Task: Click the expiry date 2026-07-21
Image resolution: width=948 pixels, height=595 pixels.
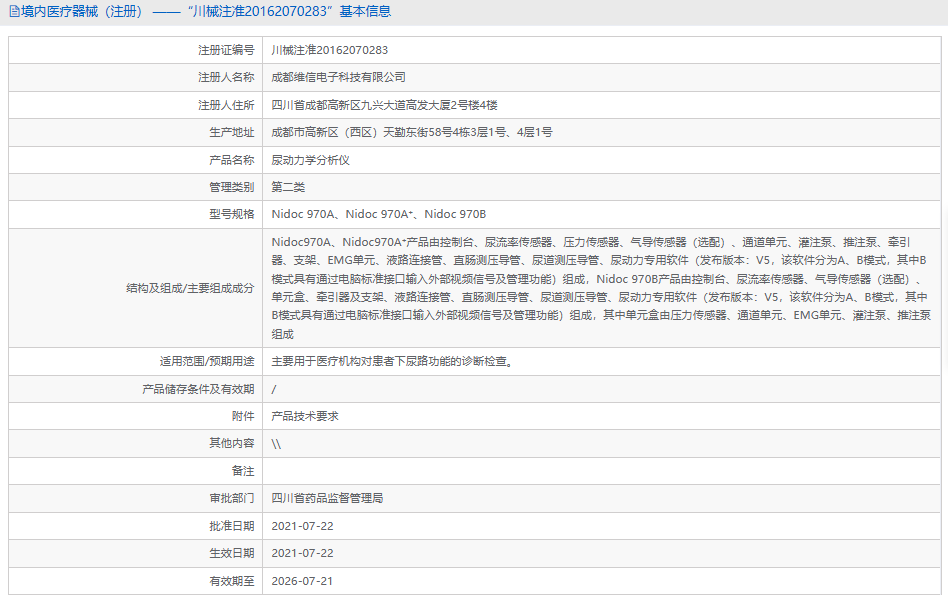Action: tap(302, 581)
